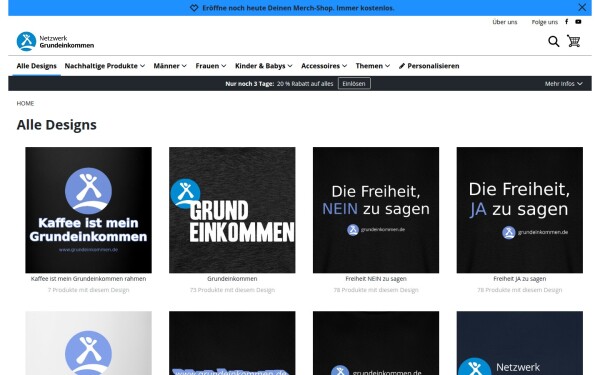Click title Kaffee ist mein Grundeinkommen rahmen

click(x=88, y=279)
